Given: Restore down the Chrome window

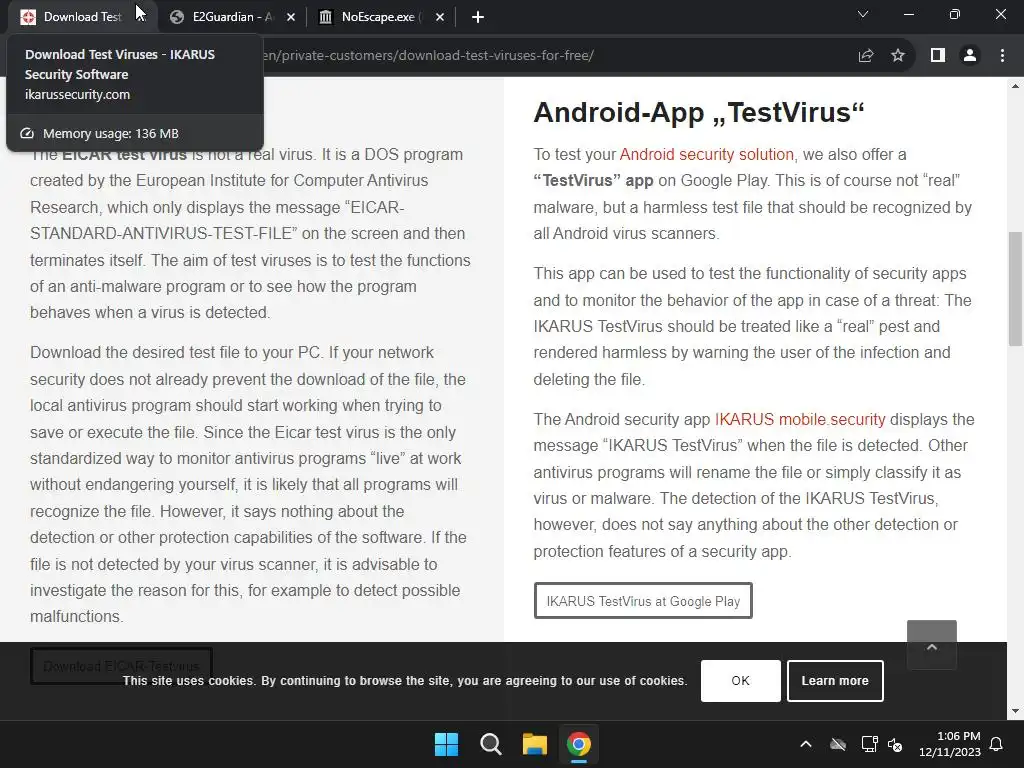Looking at the screenshot, I should [x=955, y=14].
